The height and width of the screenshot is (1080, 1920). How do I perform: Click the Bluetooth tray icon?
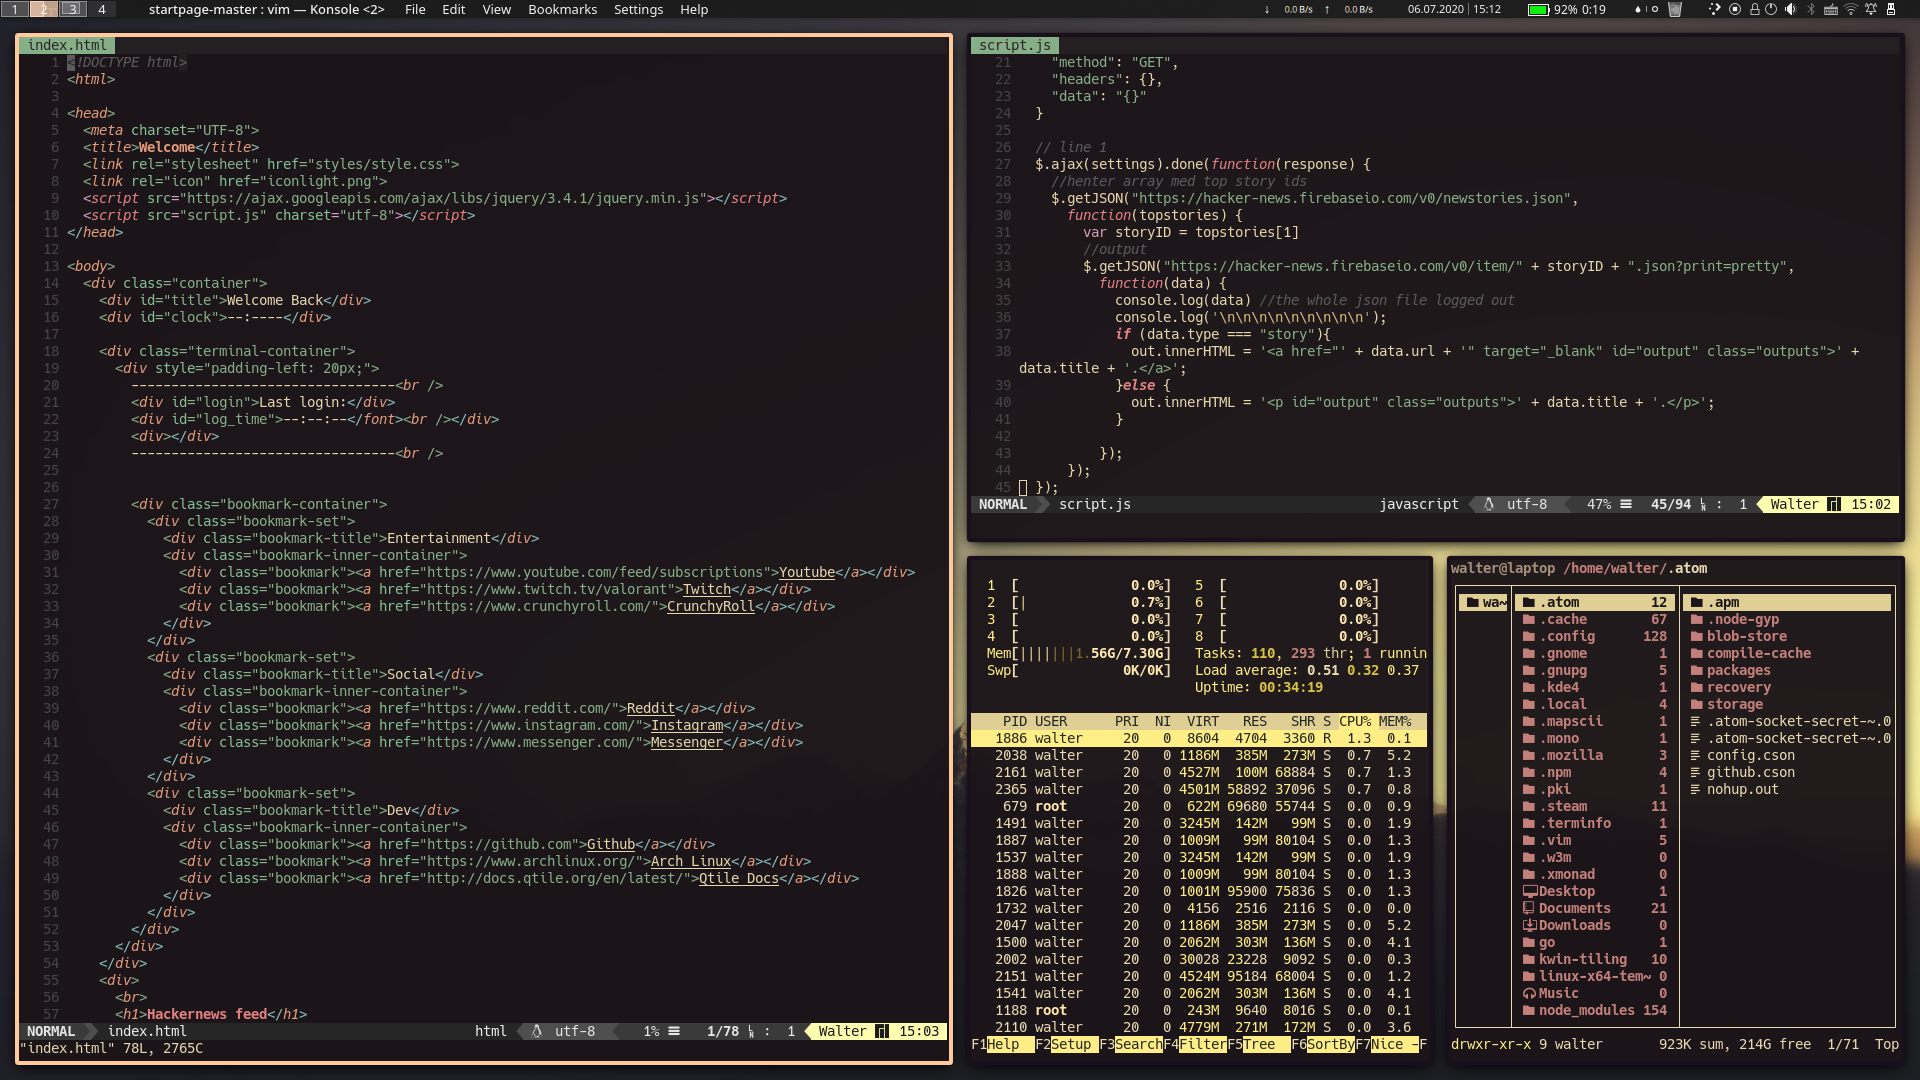1811,9
